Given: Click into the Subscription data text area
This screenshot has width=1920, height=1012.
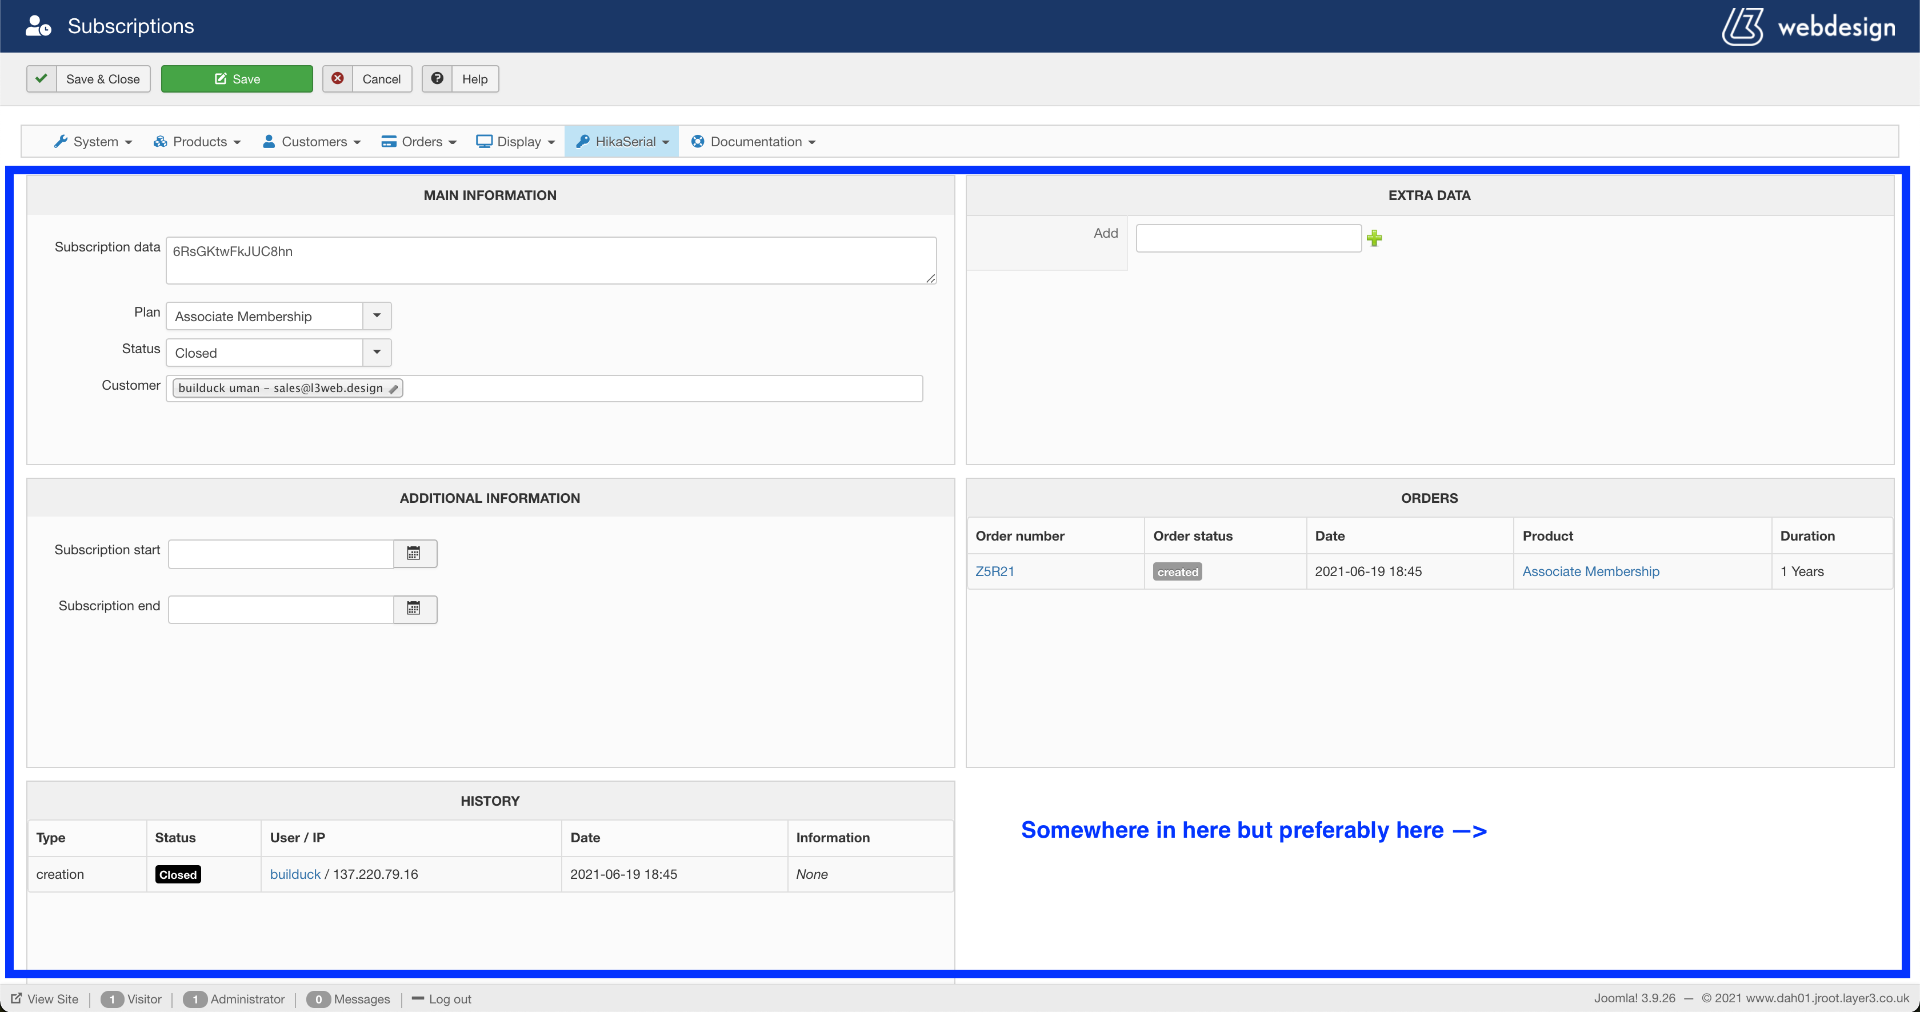Looking at the screenshot, I should coord(550,261).
